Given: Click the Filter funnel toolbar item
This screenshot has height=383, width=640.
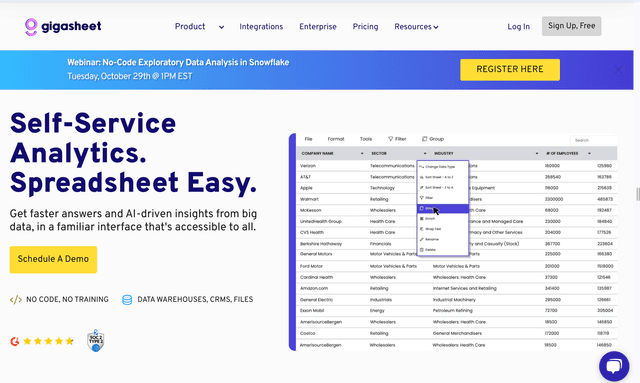Looking at the screenshot, I should point(397,139).
